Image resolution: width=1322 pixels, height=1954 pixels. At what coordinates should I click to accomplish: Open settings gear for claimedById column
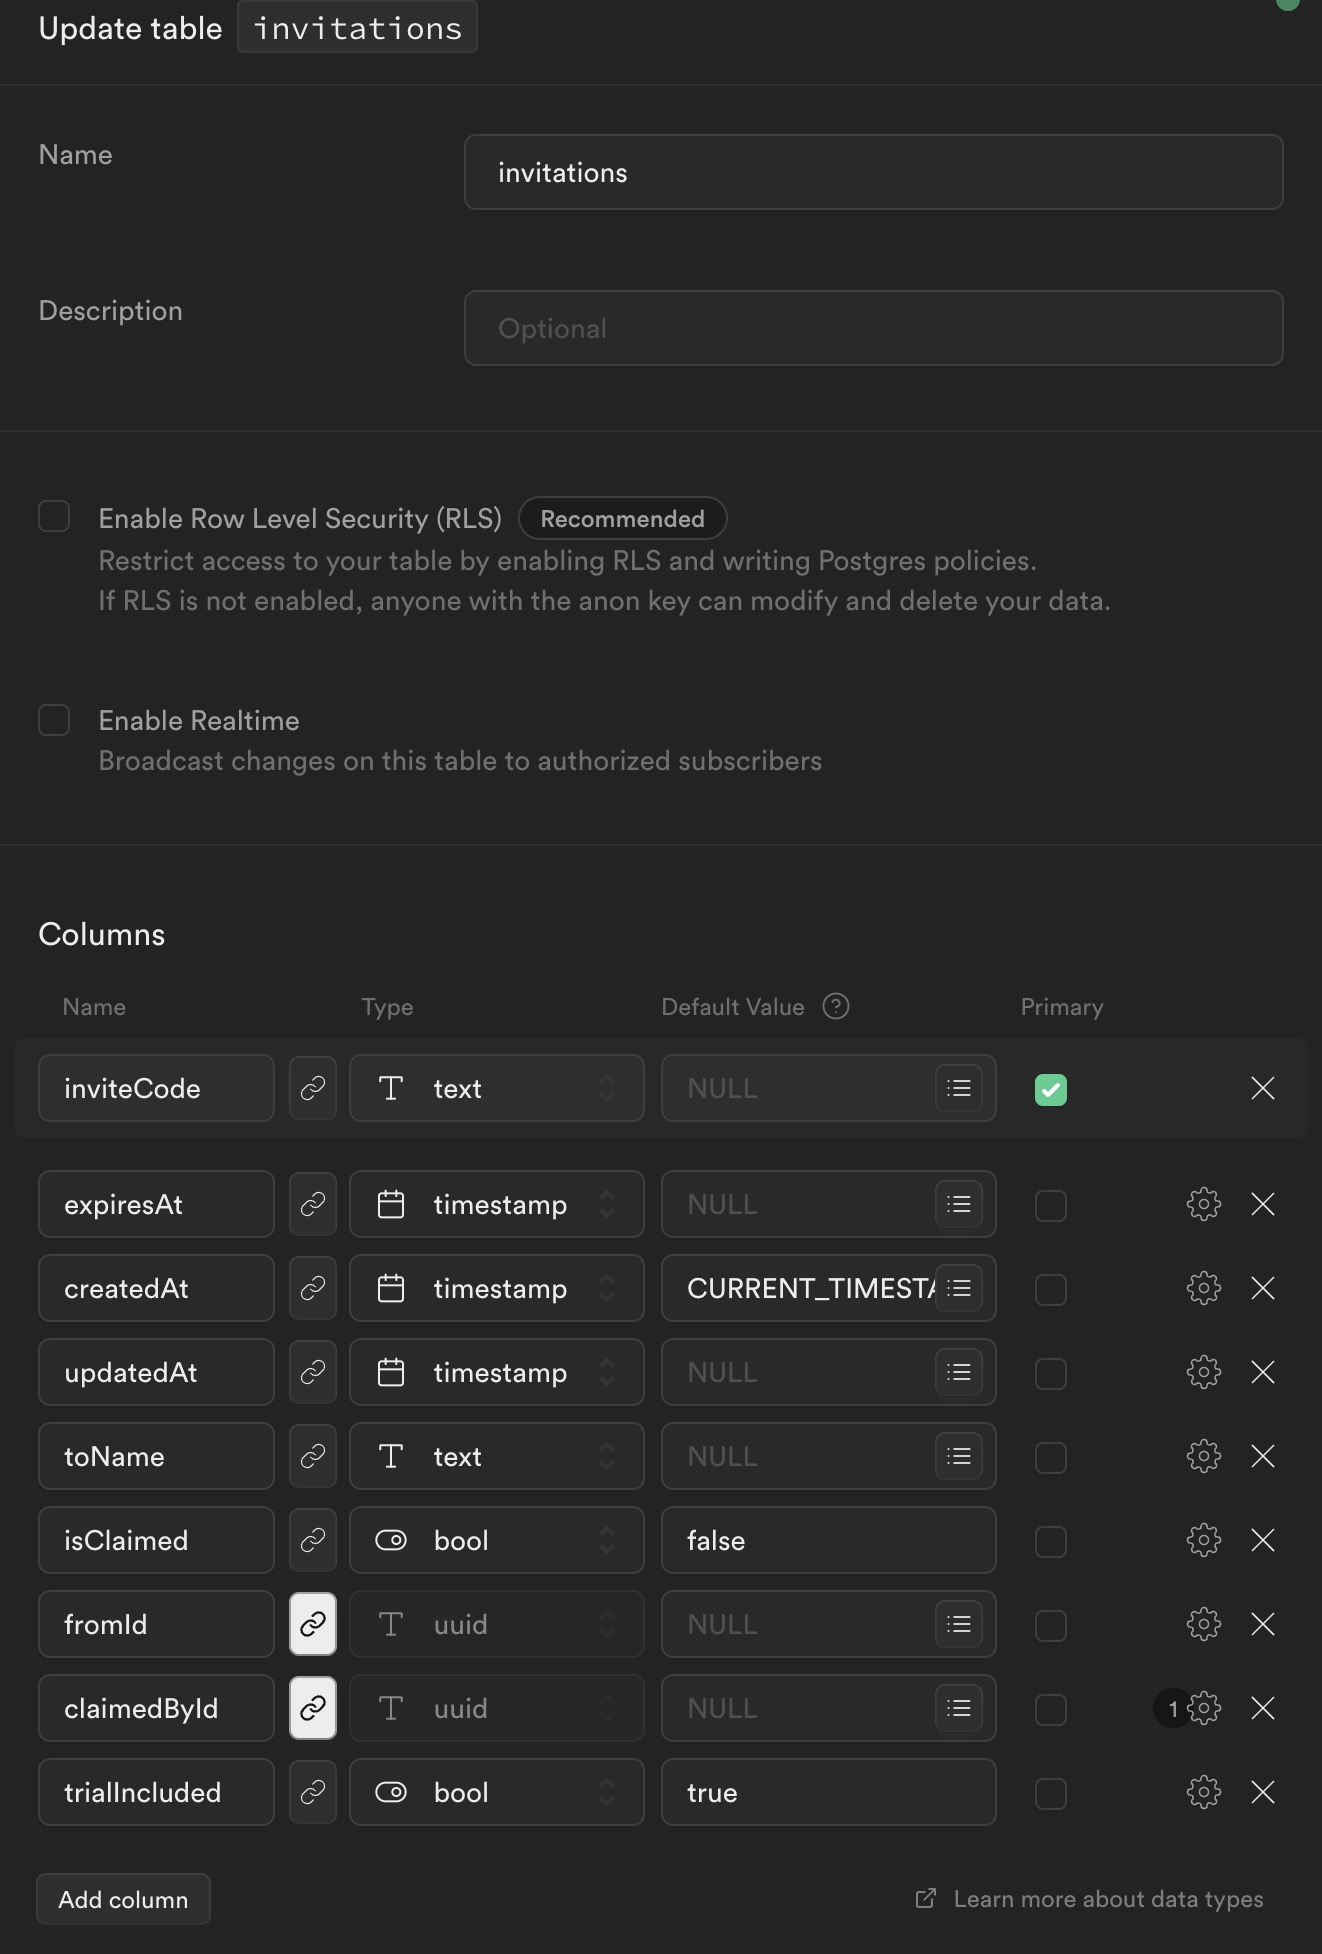[x=1204, y=1708]
